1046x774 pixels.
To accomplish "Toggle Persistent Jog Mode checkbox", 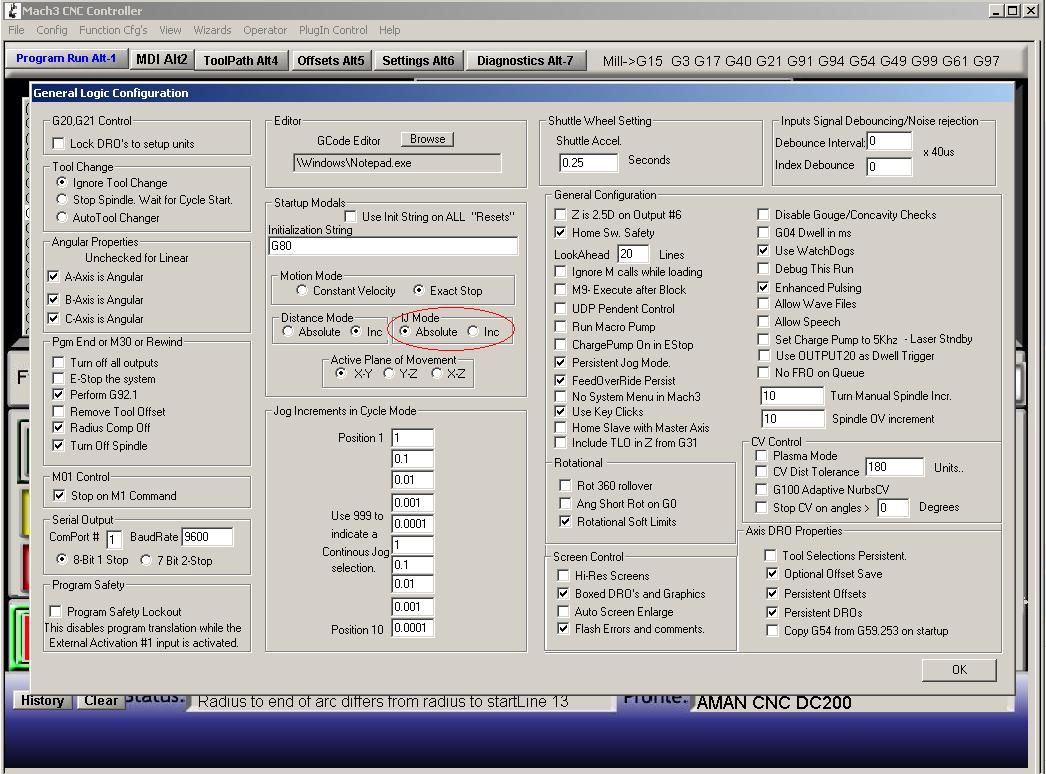I will point(560,362).
